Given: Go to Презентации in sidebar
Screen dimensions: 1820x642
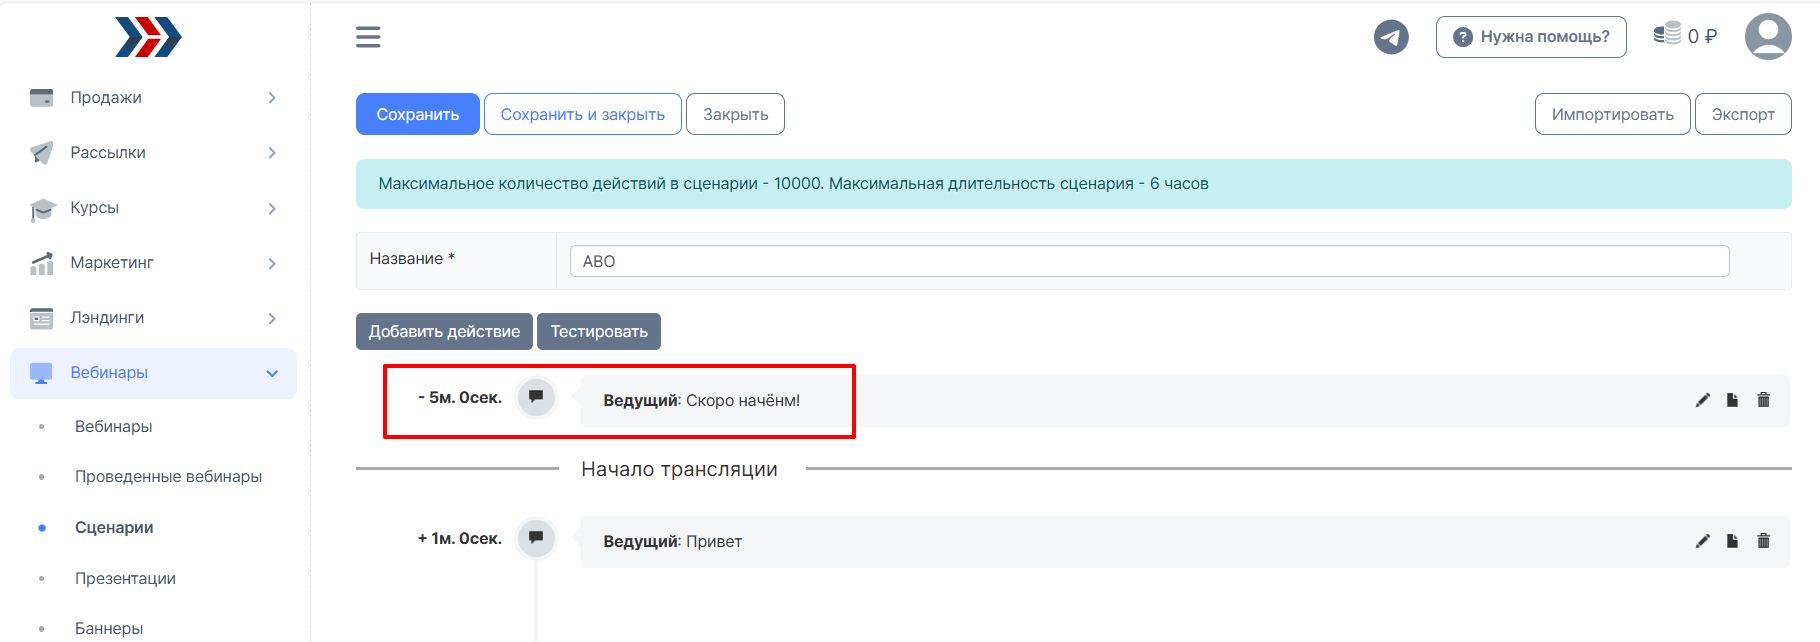Looking at the screenshot, I should point(125,578).
